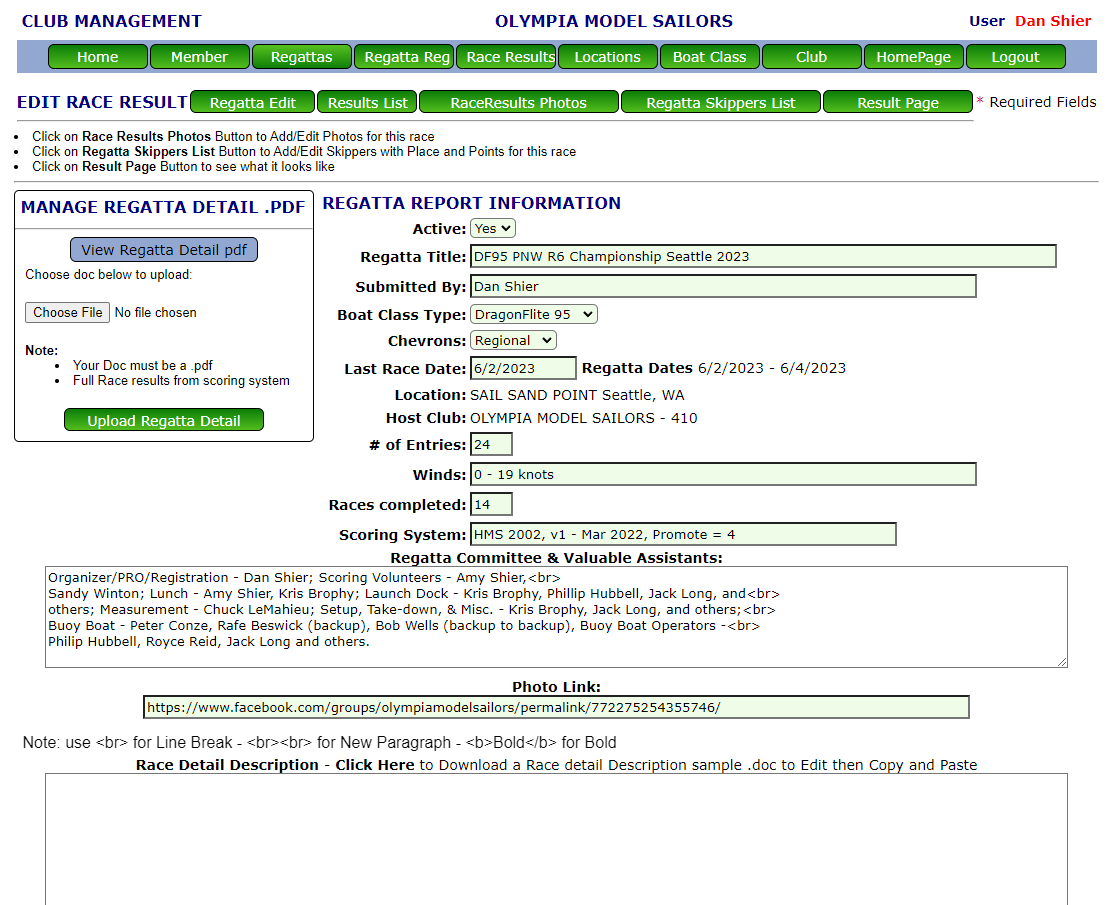Click Choose File to pick a pdf
Screen dimensions: 1113x905
67,312
